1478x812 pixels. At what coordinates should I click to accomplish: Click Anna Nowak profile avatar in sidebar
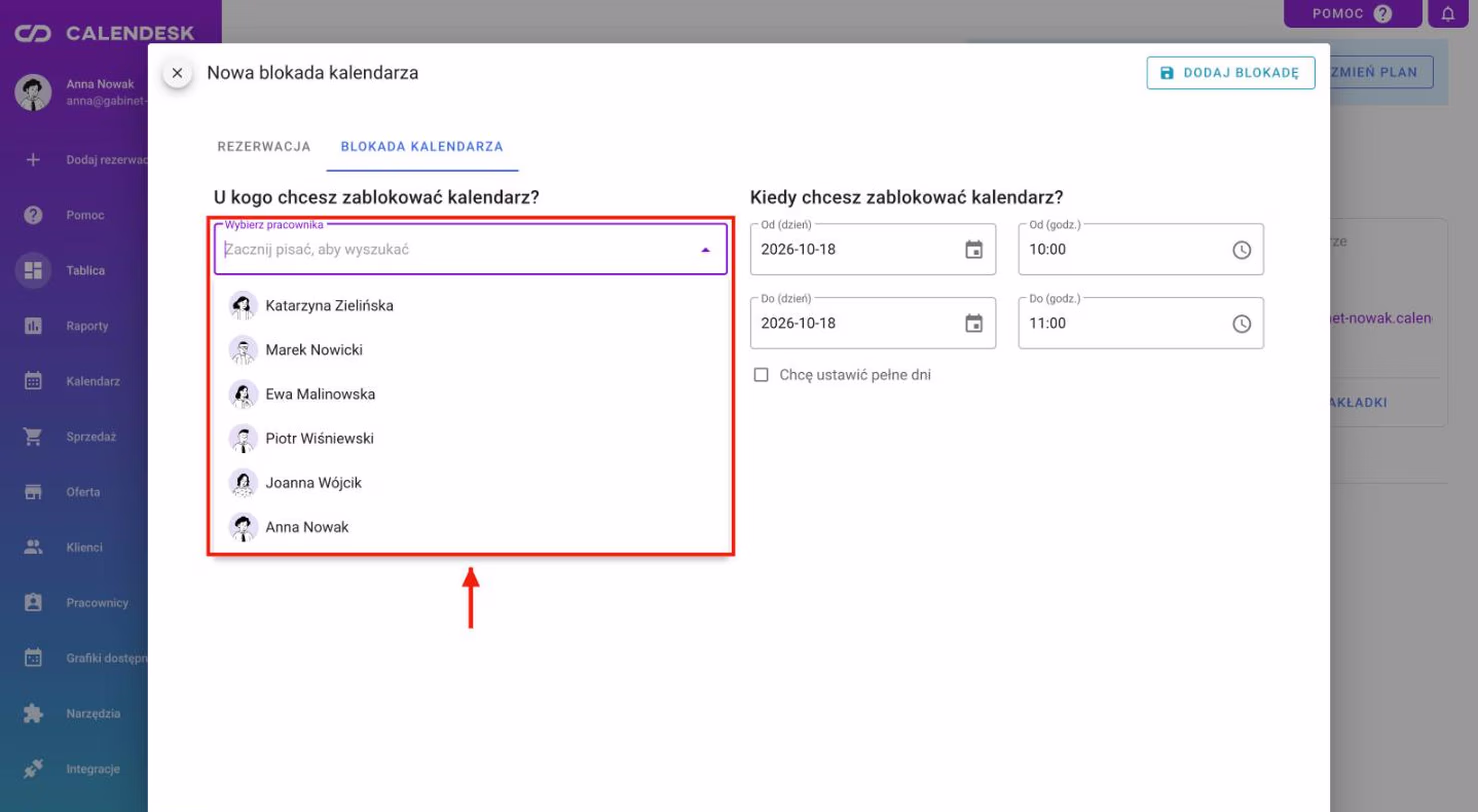pos(33,92)
